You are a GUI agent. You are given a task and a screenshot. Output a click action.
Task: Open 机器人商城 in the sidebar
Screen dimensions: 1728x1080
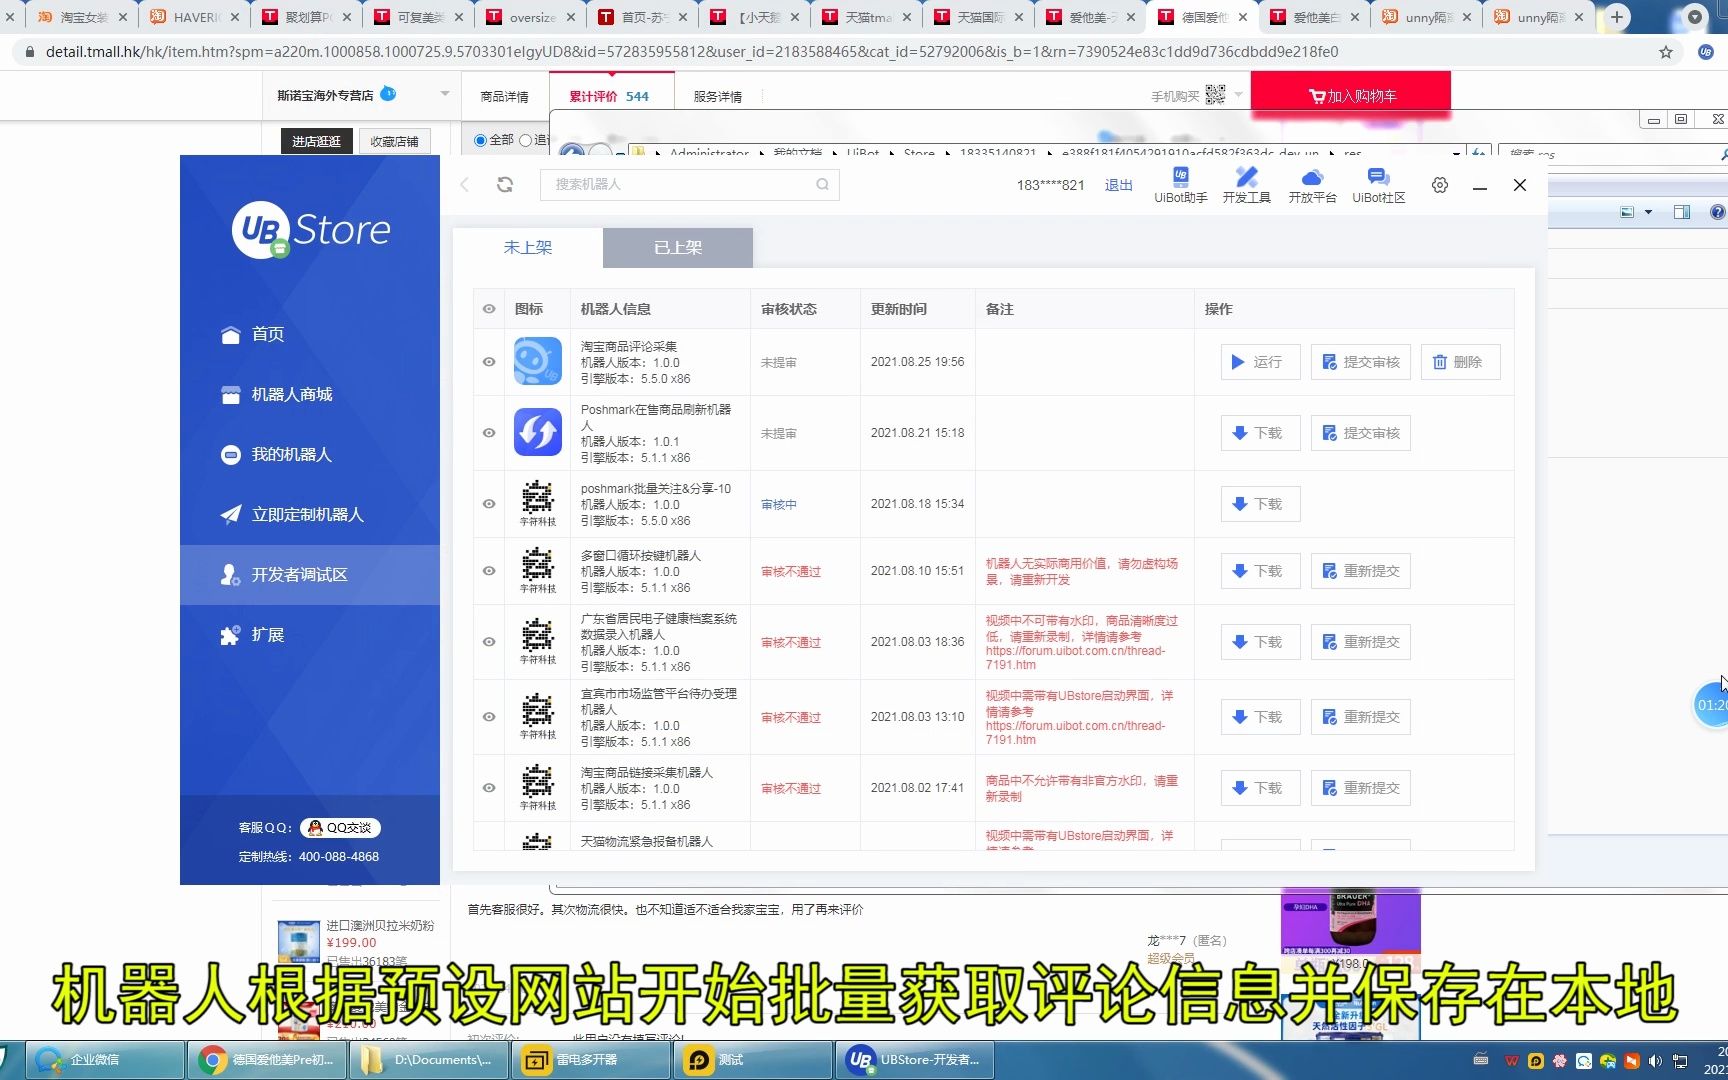click(x=310, y=394)
